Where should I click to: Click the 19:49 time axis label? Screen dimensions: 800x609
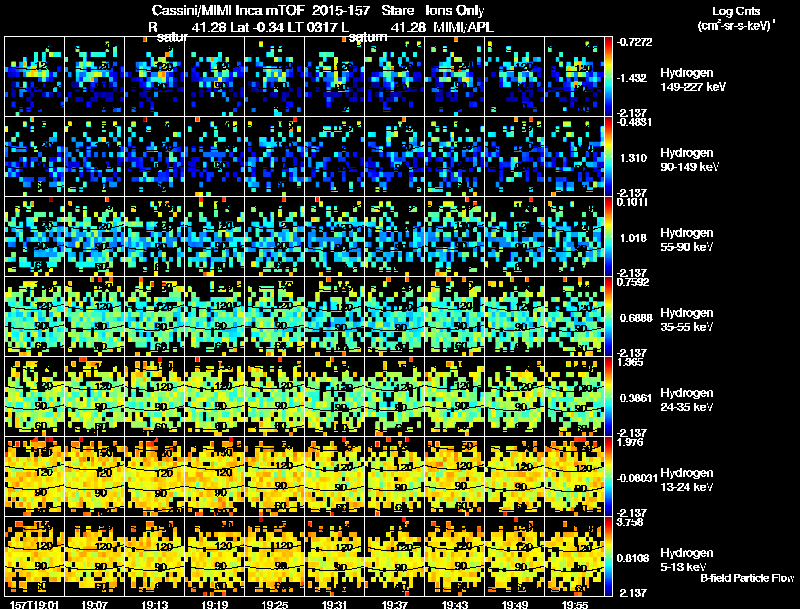coord(515,604)
